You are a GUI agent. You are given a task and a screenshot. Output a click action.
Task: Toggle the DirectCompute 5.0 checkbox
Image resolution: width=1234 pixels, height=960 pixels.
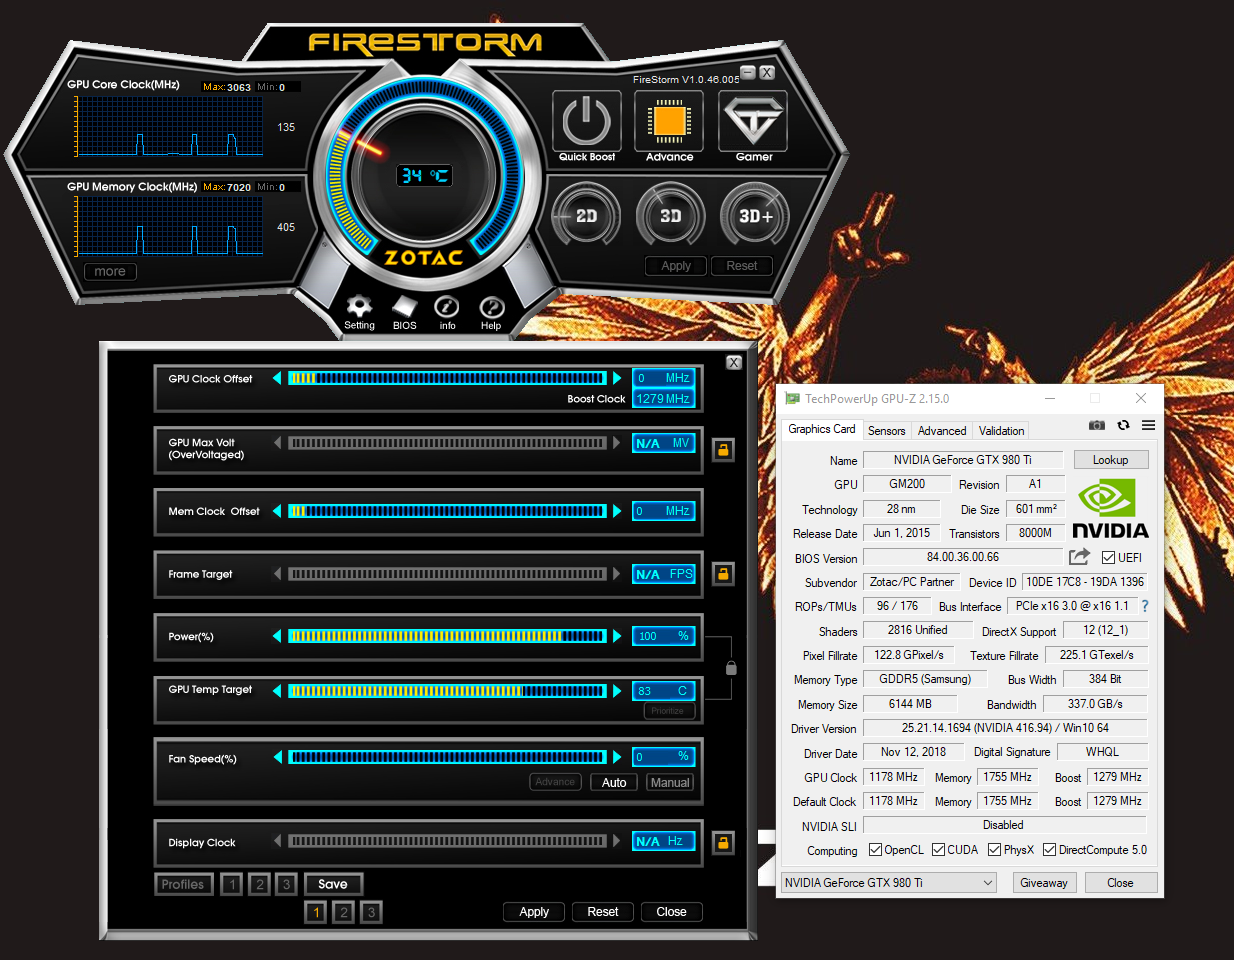click(x=1049, y=850)
